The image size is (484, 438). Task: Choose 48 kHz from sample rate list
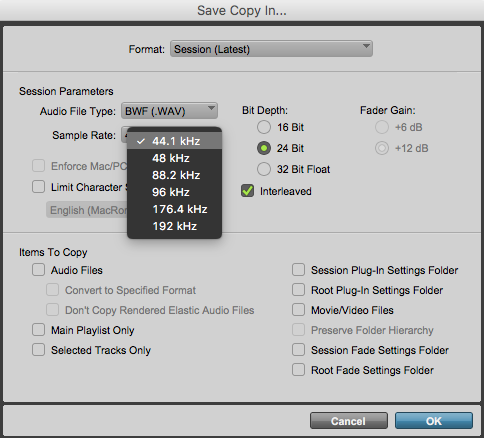point(174,158)
